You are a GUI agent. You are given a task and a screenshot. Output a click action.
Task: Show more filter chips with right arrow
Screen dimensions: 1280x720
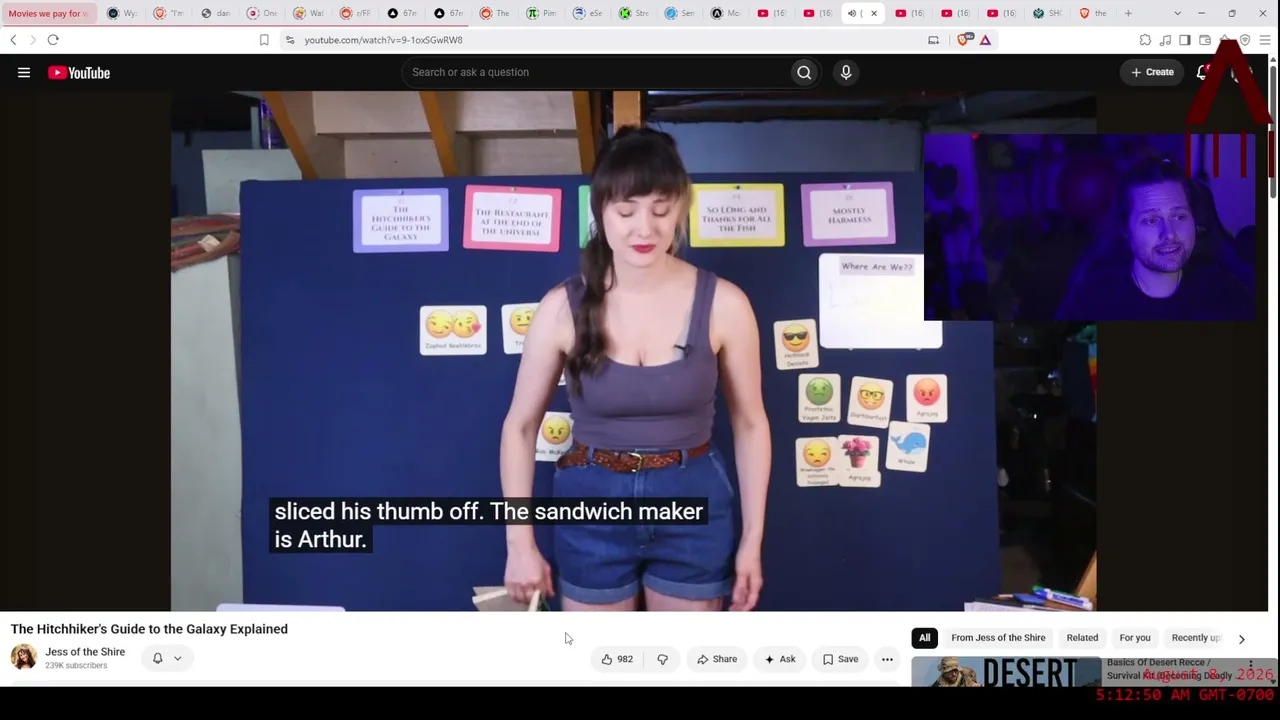[1242, 638]
